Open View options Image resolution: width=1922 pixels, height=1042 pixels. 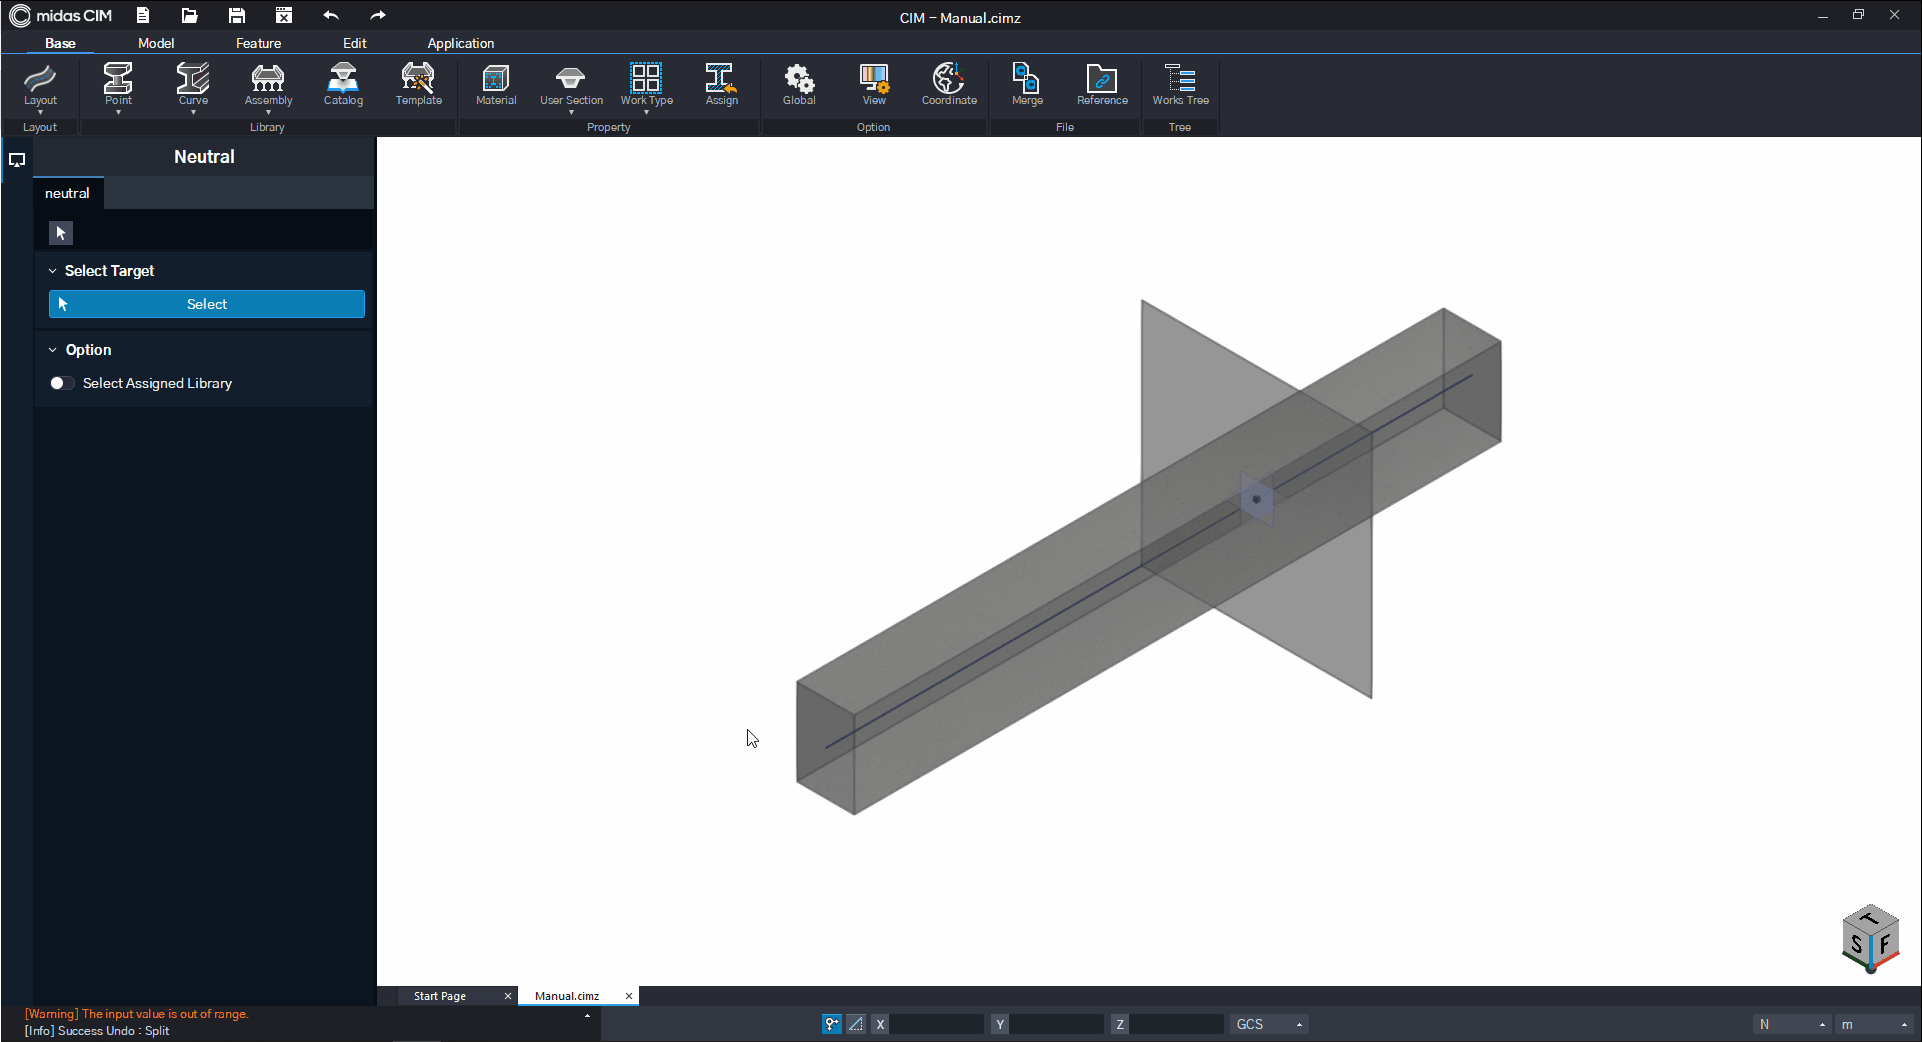click(874, 84)
